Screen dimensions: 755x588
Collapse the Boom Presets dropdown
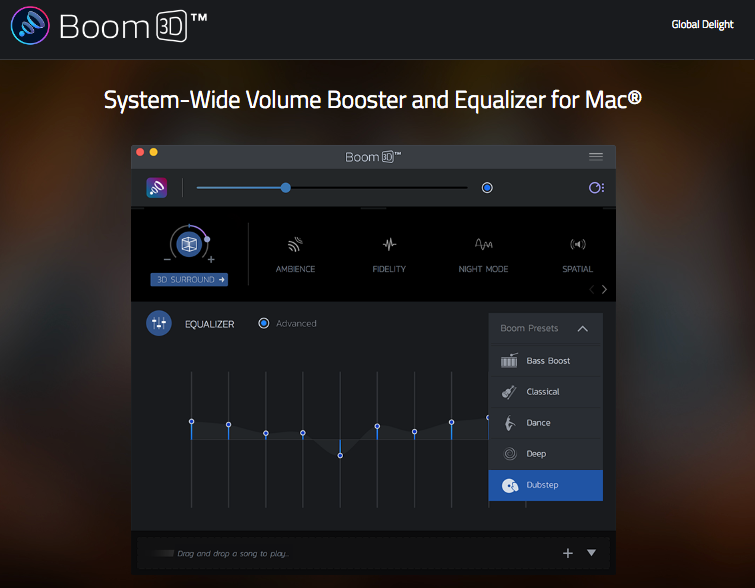582,328
